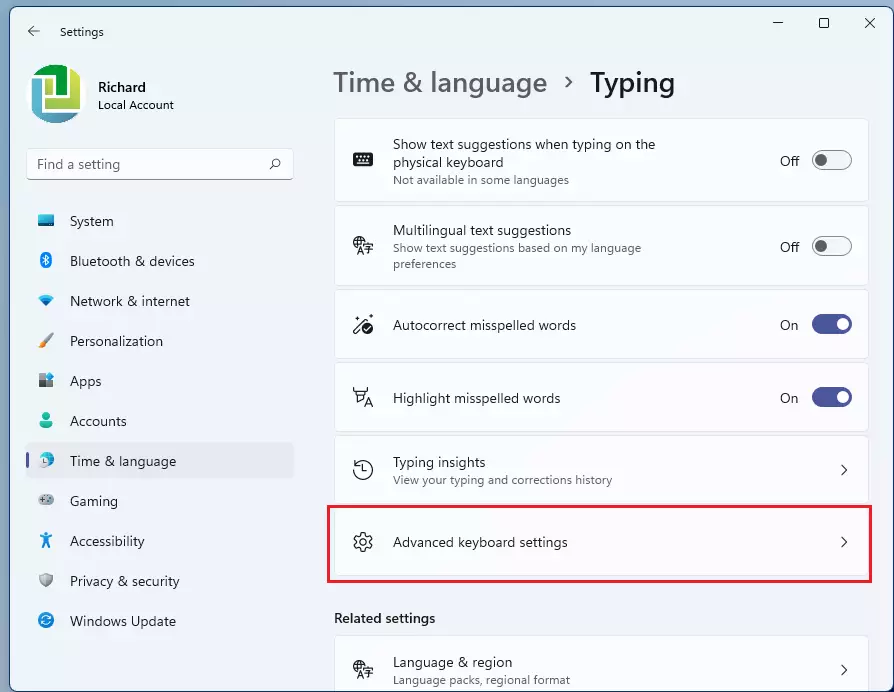Open Privacy & security label
Viewport: 894px width, 692px height.
coord(125,581)
